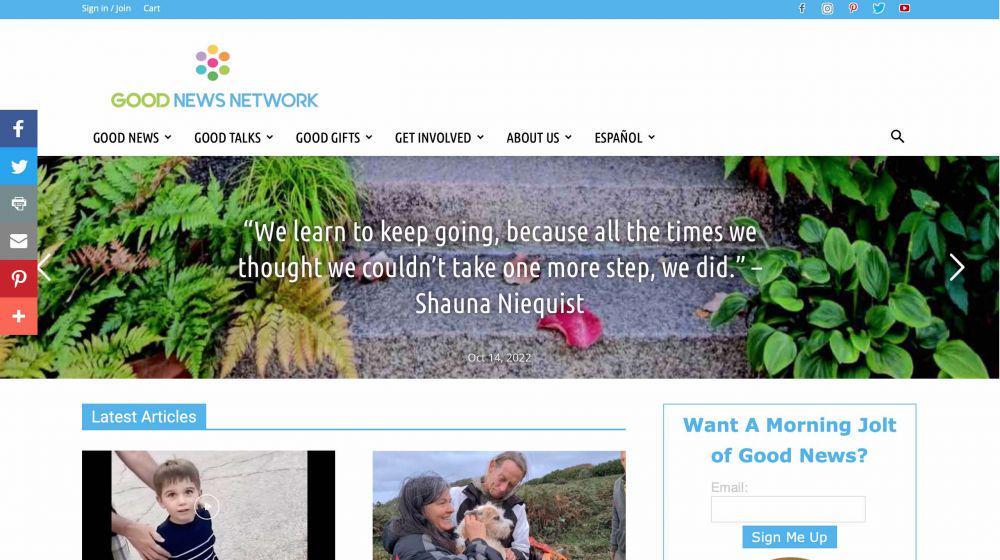Image resolution: width=1000 pixels, height=560 pixels.
Task: Go to next slide in carousel
Action: coord(957,267)
